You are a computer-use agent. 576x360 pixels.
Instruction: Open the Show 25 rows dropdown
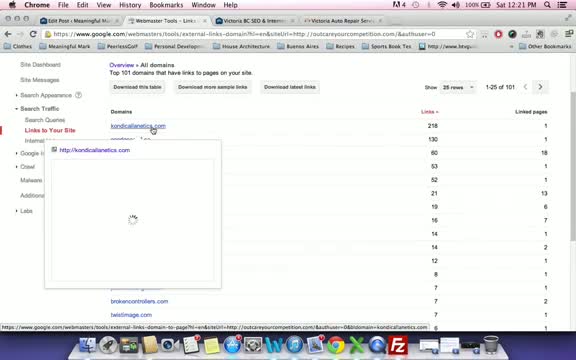pos(458,87)
